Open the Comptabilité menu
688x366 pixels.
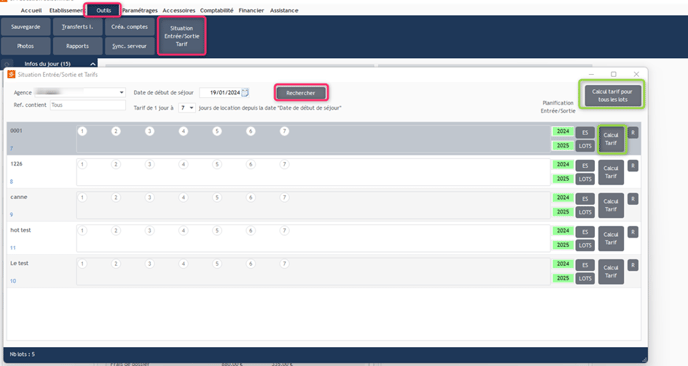[x=217, y=10]
